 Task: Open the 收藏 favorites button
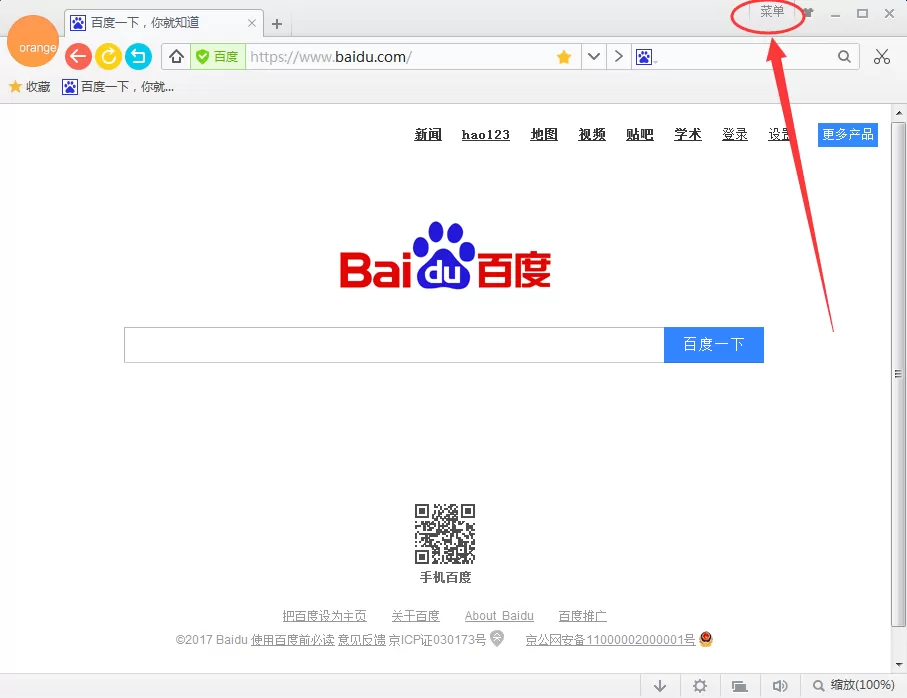point(30,87)
